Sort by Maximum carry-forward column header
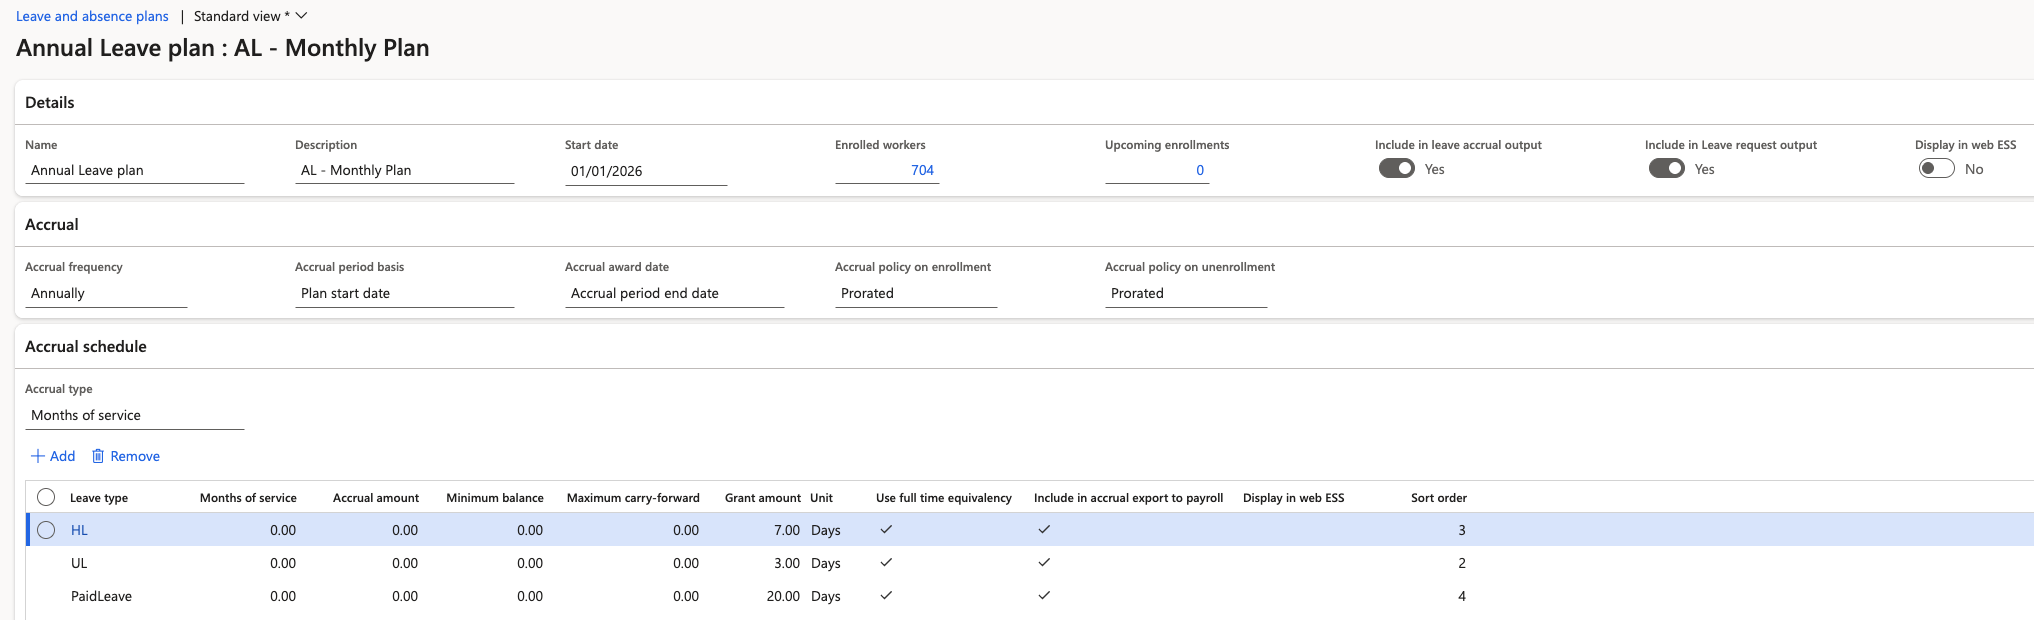The image size is (2034, 620). coord(633,498)
